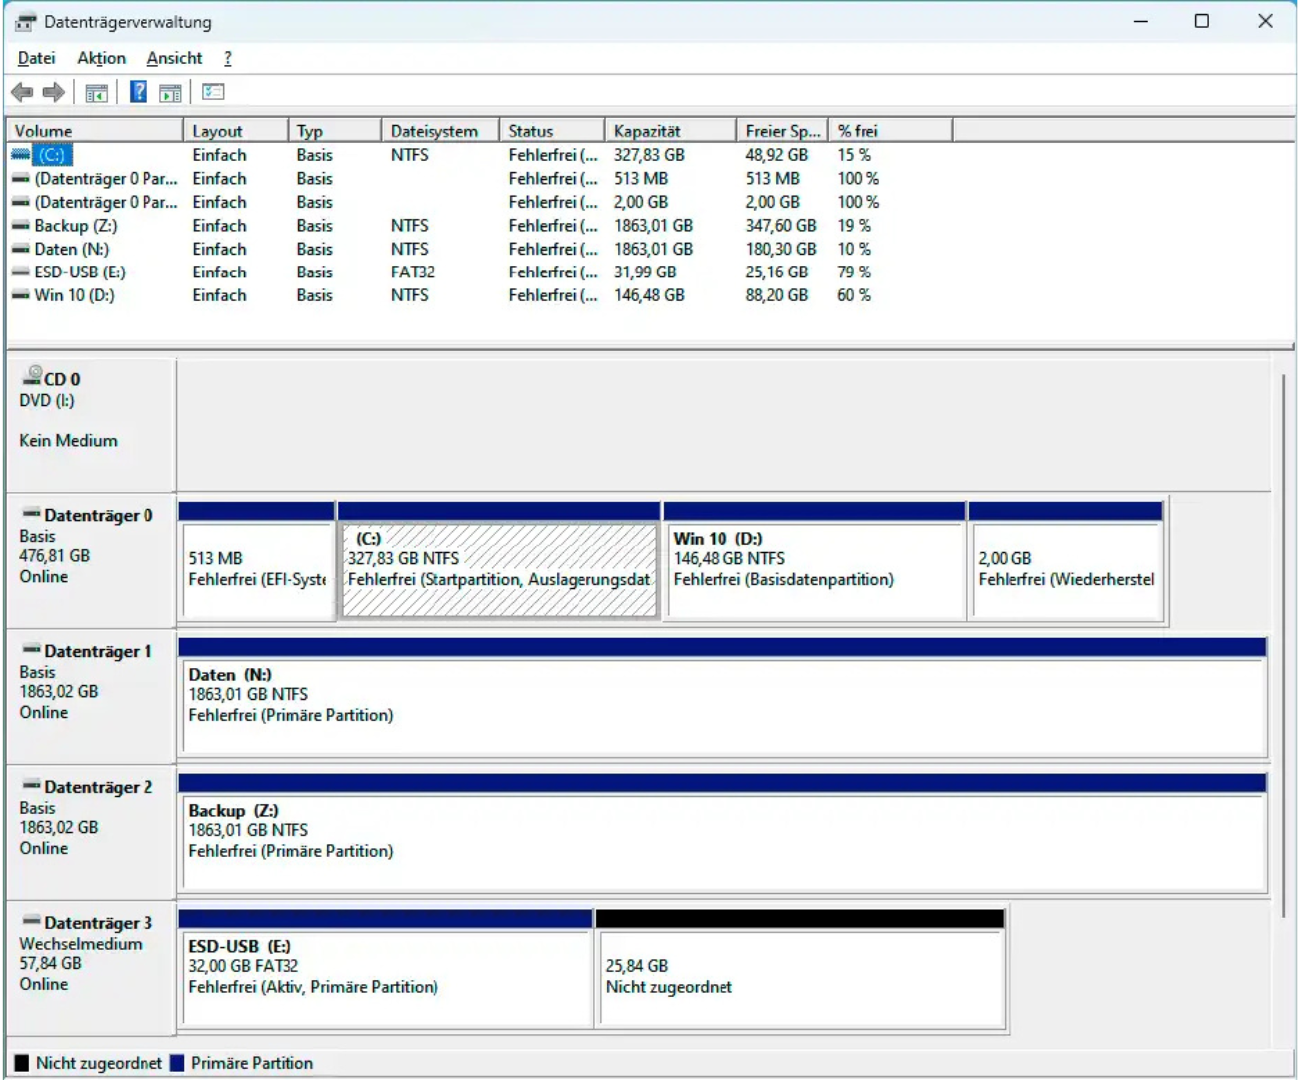Open the Aktion menu
This screenshot has height=1080, width=1302.
click(101, 58)
